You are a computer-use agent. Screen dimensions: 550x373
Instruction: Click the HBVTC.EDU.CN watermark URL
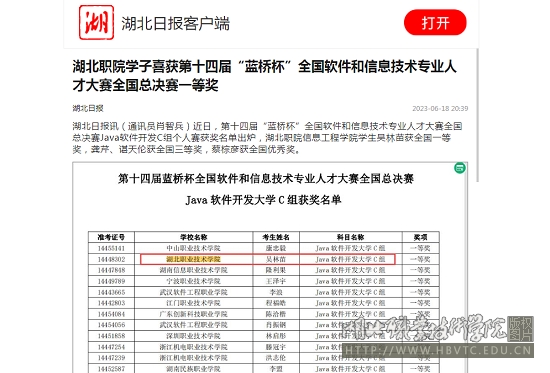point(438,350)
